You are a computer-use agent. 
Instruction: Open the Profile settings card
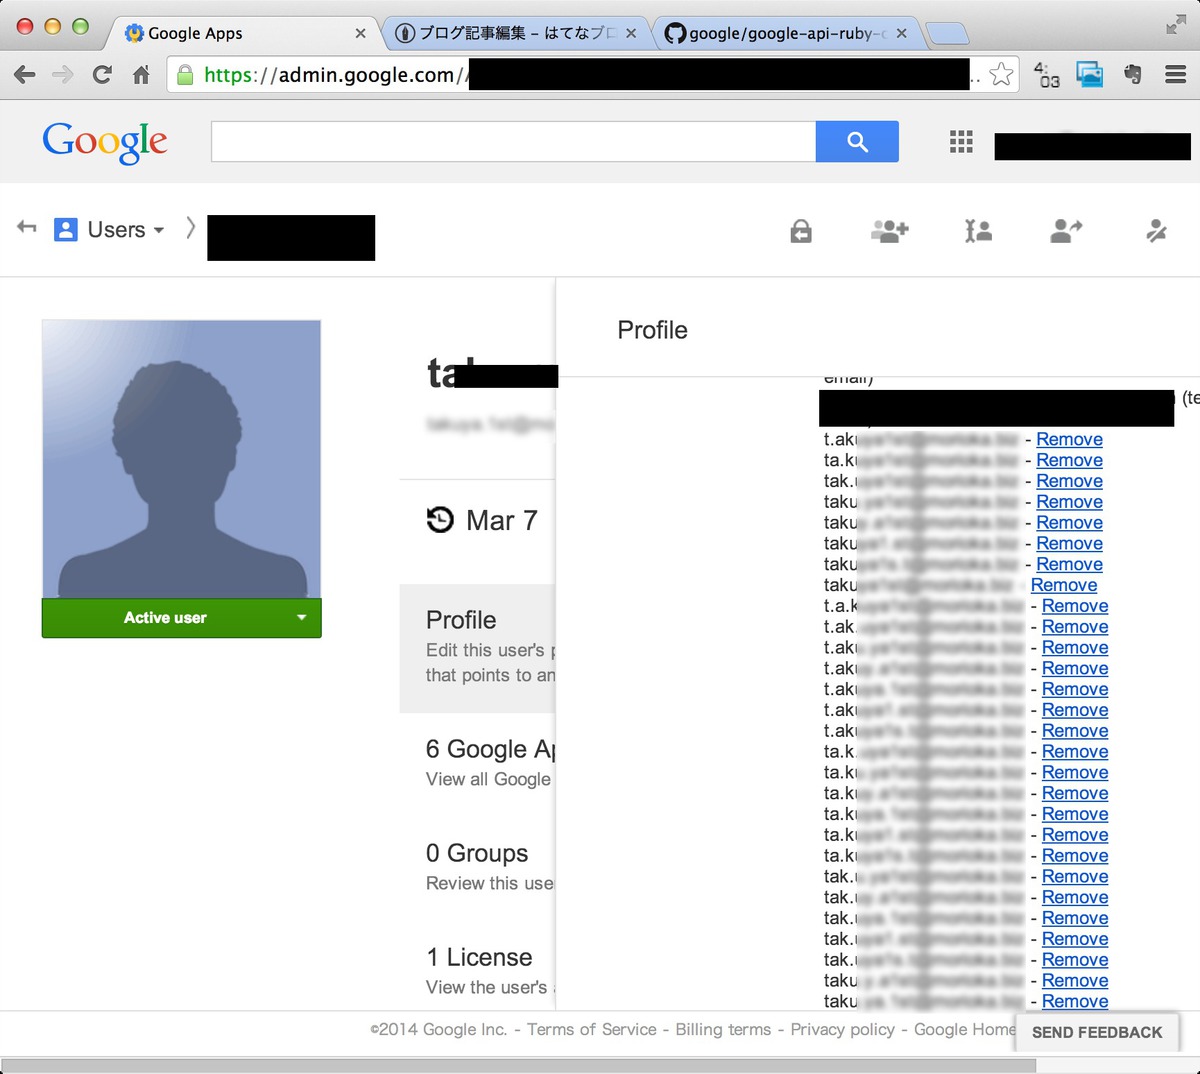[478, 648]
